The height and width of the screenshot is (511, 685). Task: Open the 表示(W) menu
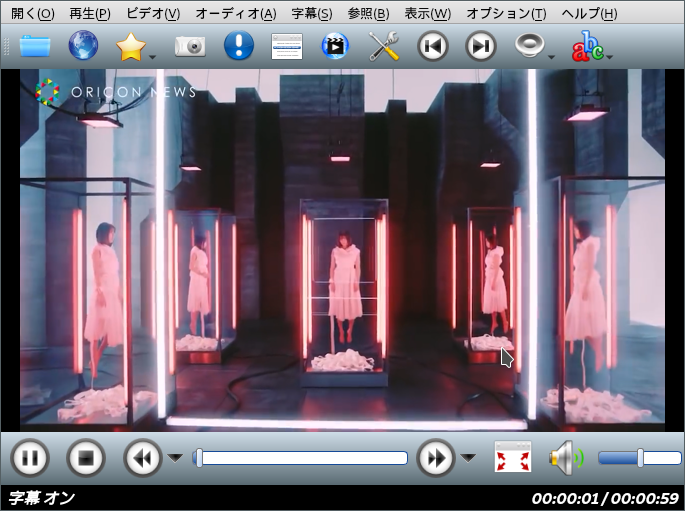point(428,14)
